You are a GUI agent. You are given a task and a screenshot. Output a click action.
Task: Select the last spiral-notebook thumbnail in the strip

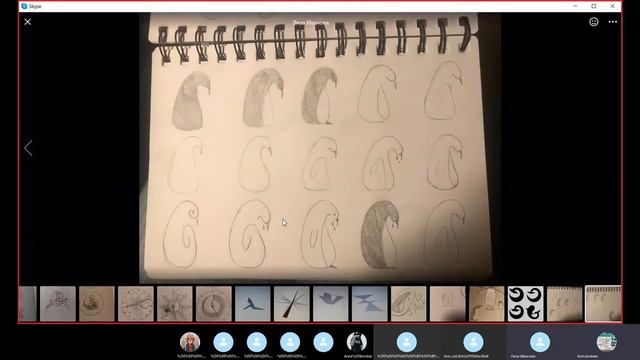(x=603, y=304)
